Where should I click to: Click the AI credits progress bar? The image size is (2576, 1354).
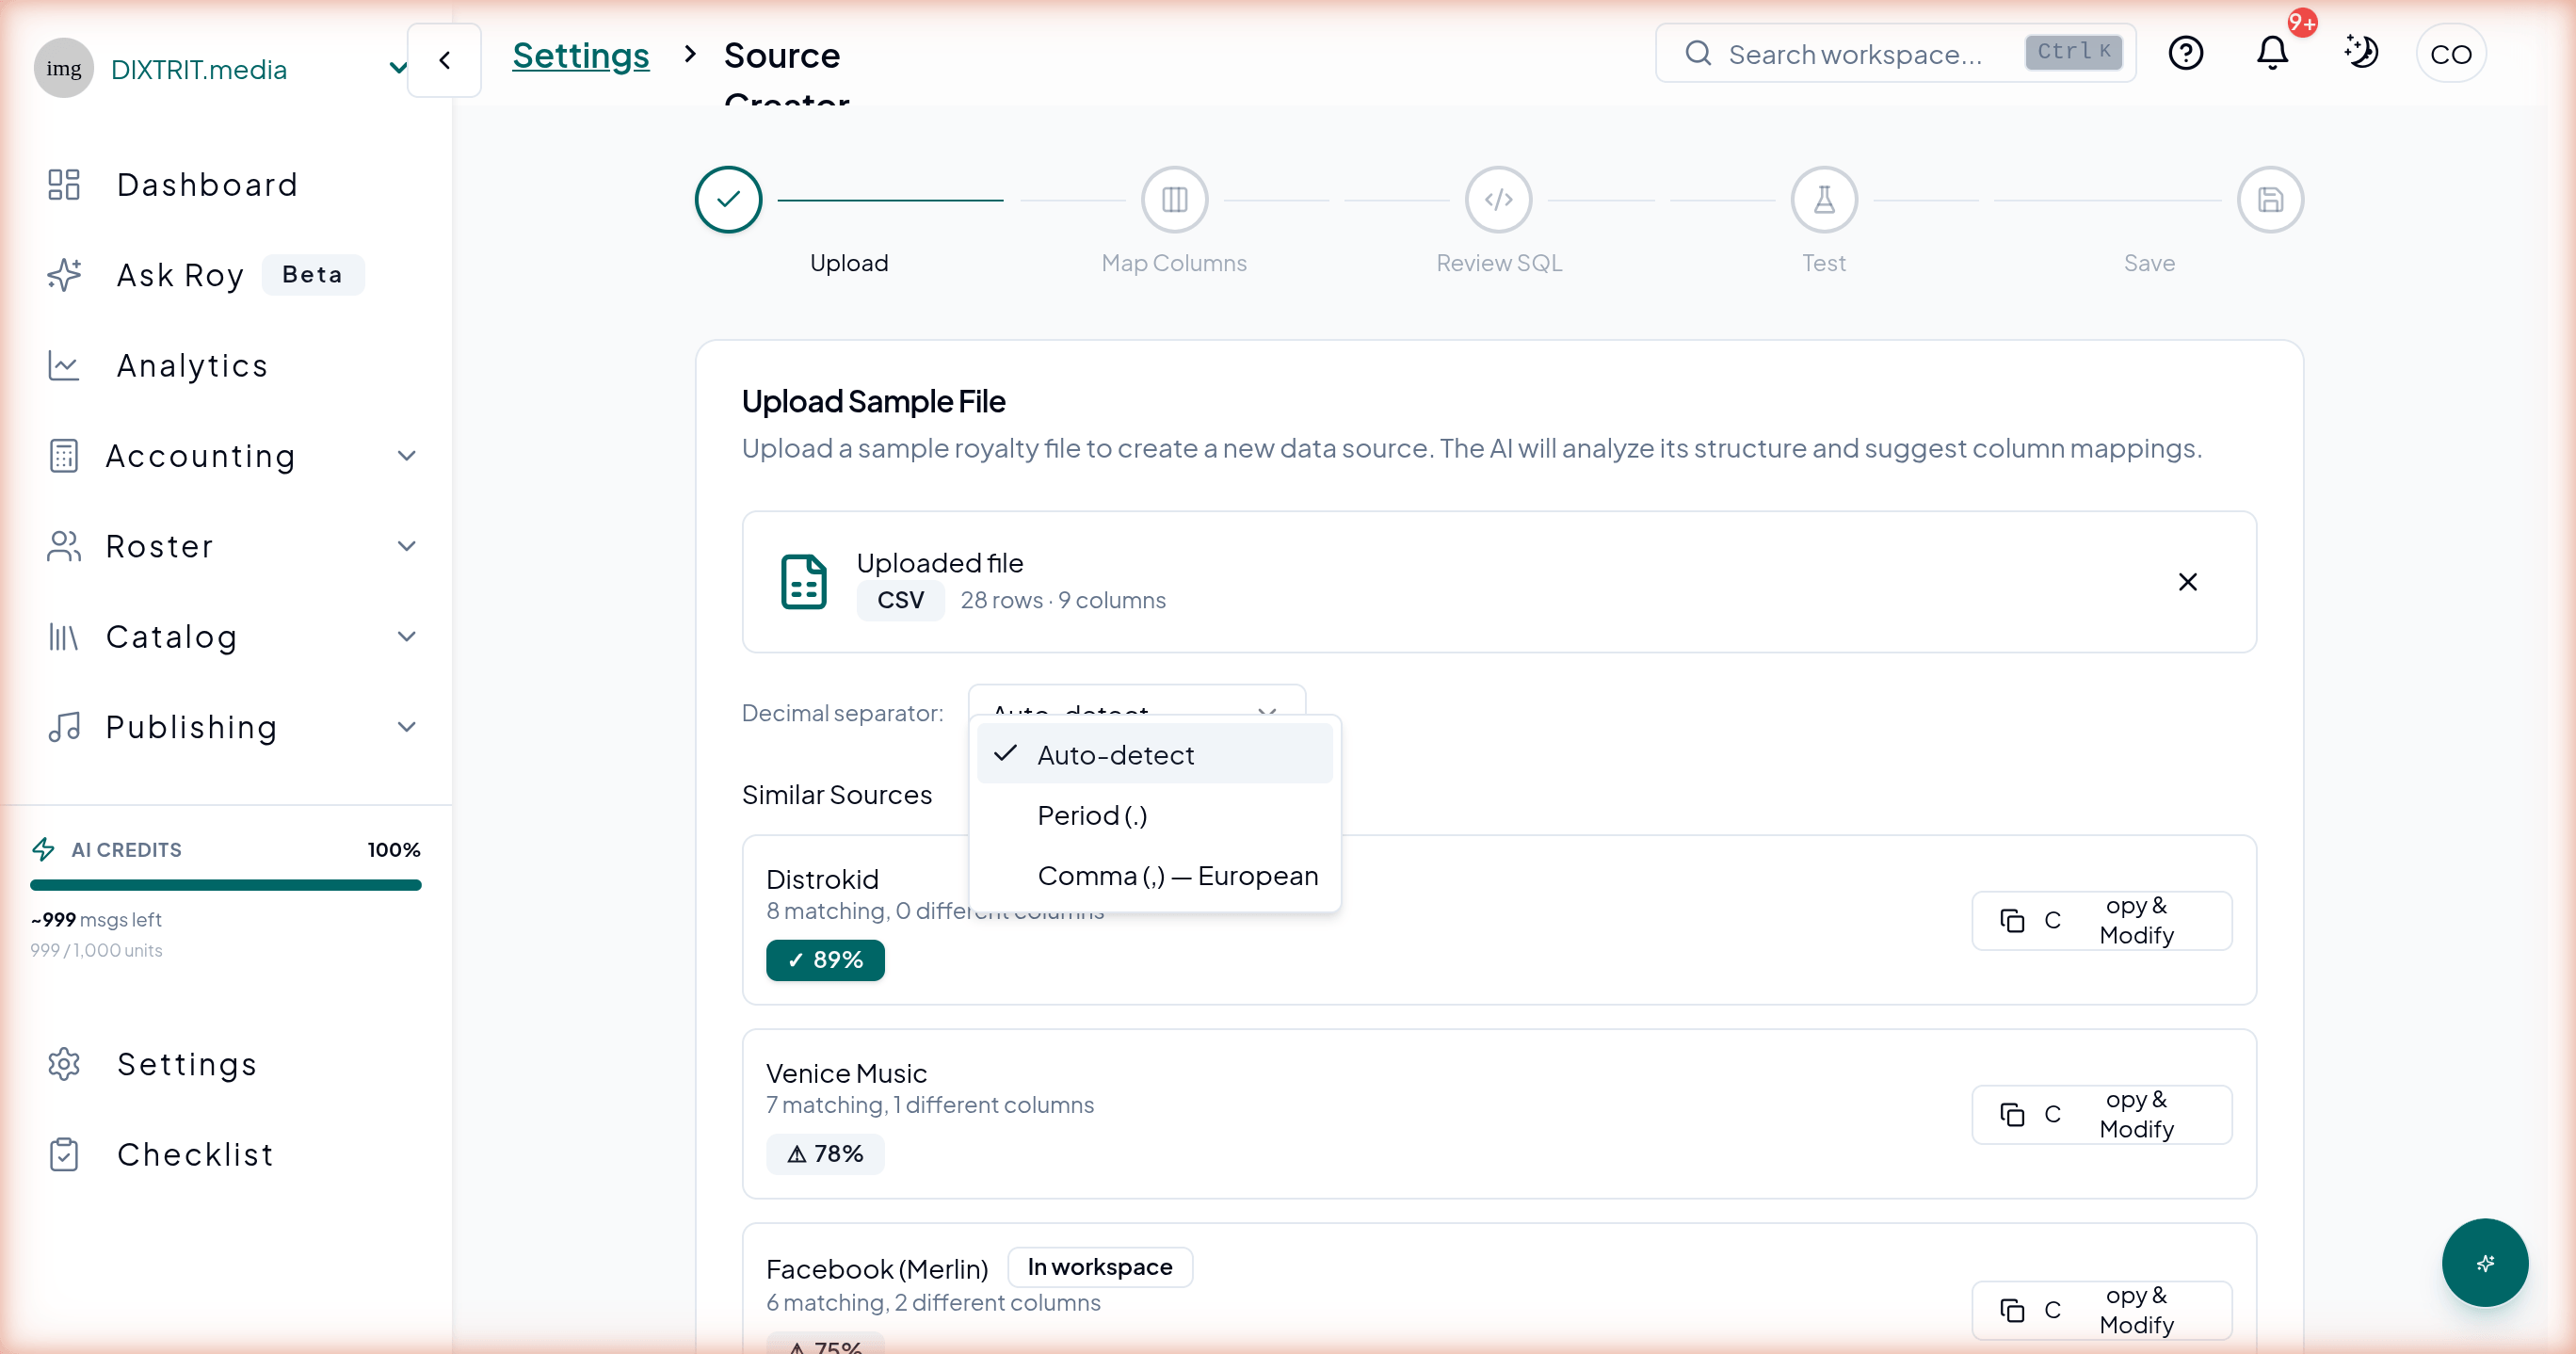[x=226, y=885]
